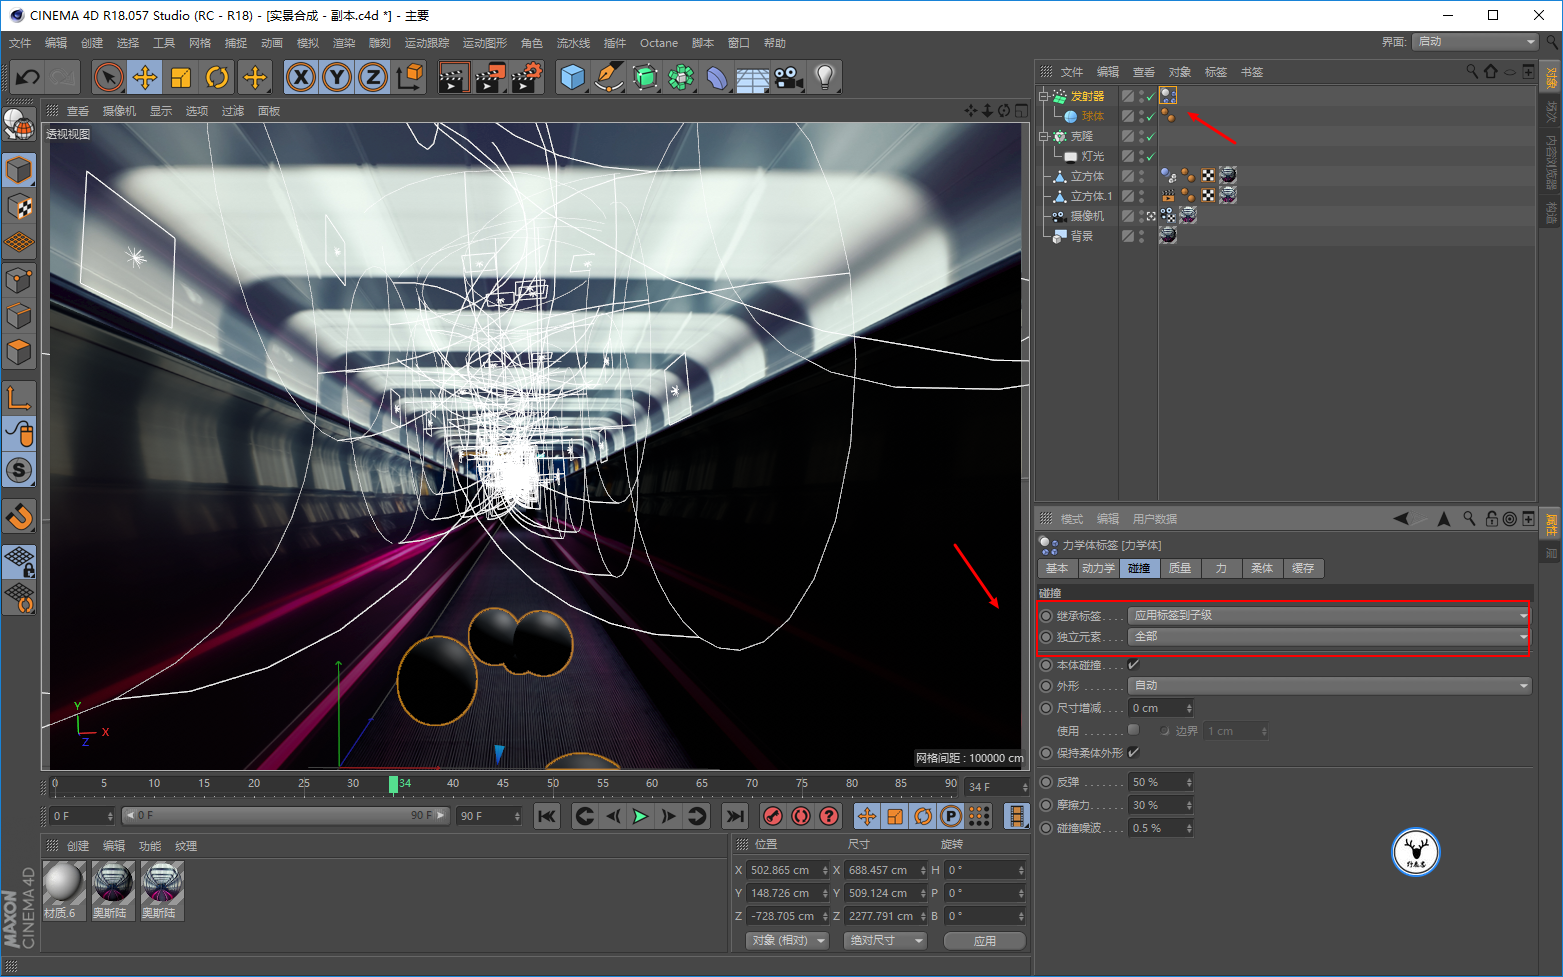Viewport: 1563px width, 977px height.
Task: Click the 应用 button
Action: tap(985, 940)
